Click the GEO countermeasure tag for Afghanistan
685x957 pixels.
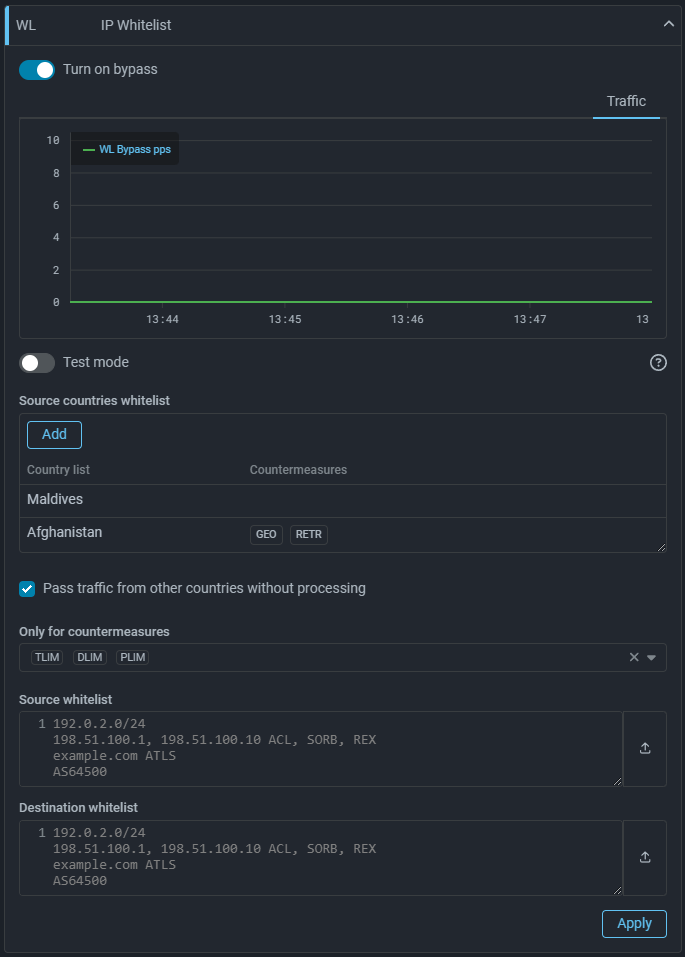266,535
